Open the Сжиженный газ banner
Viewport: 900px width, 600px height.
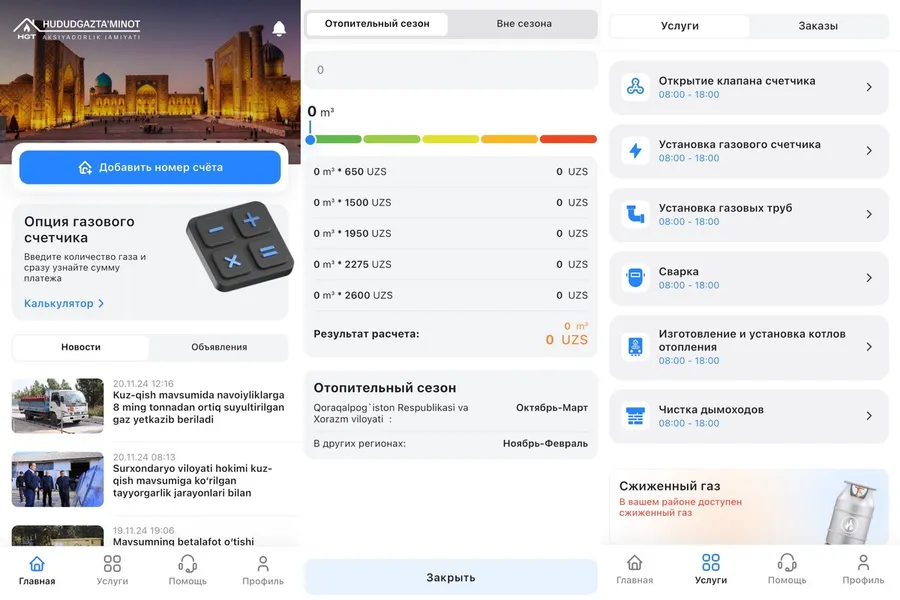point(748,507)
